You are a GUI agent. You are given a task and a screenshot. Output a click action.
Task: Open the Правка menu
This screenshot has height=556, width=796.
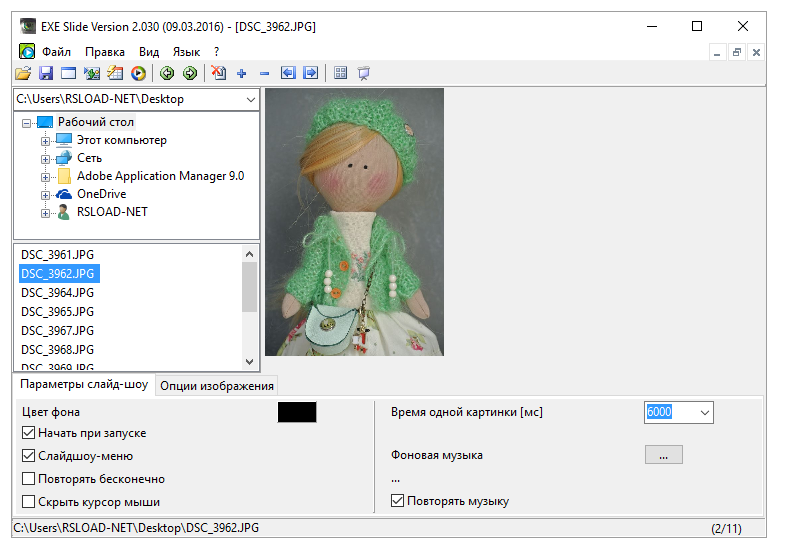point(105,52)
